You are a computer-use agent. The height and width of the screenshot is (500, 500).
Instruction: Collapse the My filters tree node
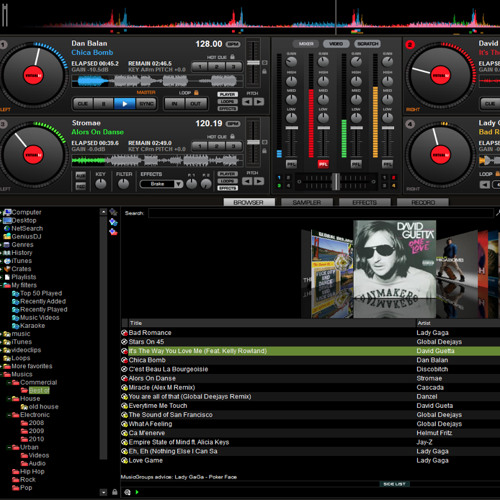point(1,285)
